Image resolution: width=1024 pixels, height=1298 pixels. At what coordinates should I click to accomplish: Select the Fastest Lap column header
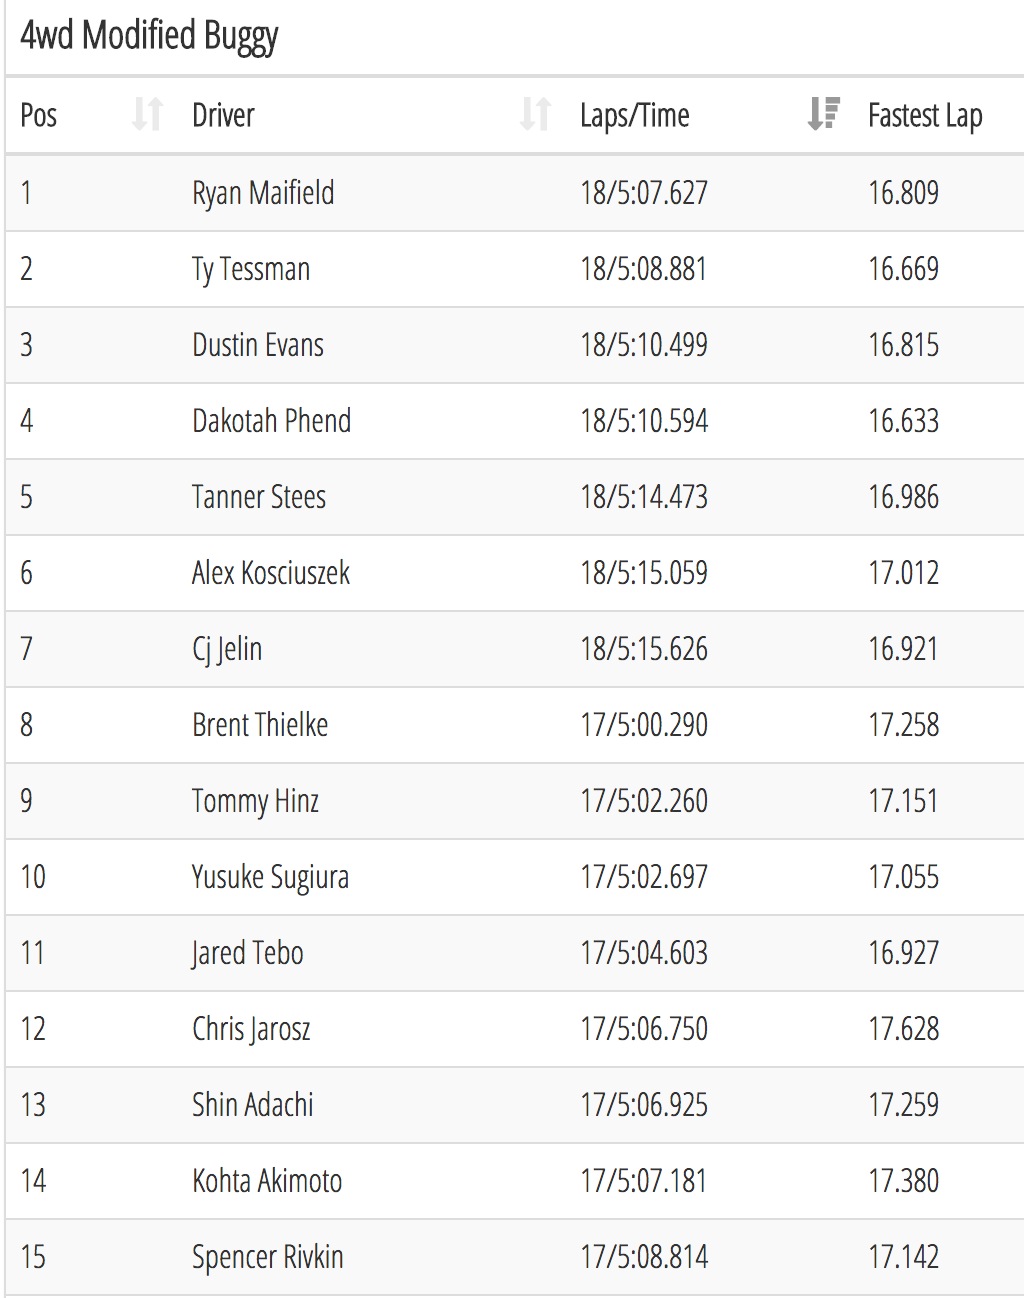(925, 116)
